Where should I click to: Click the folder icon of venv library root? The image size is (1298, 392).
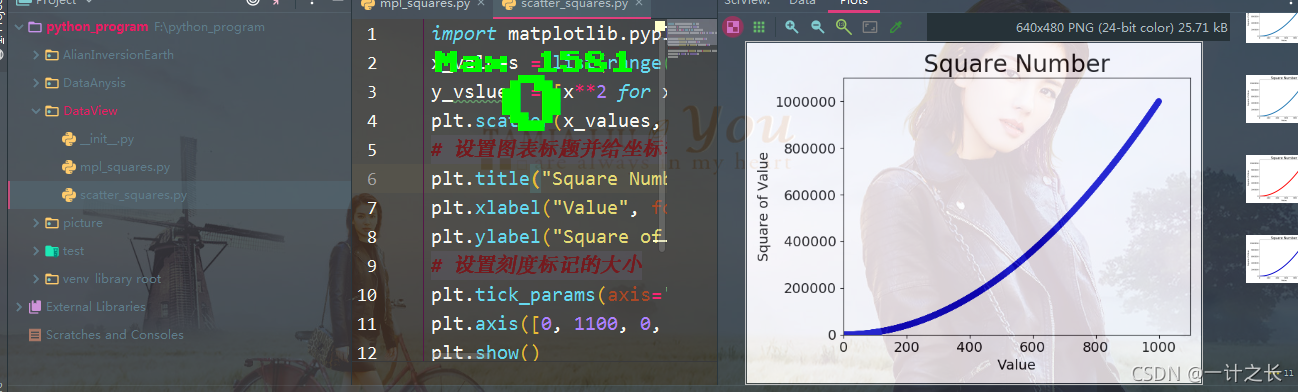[52, 279]
